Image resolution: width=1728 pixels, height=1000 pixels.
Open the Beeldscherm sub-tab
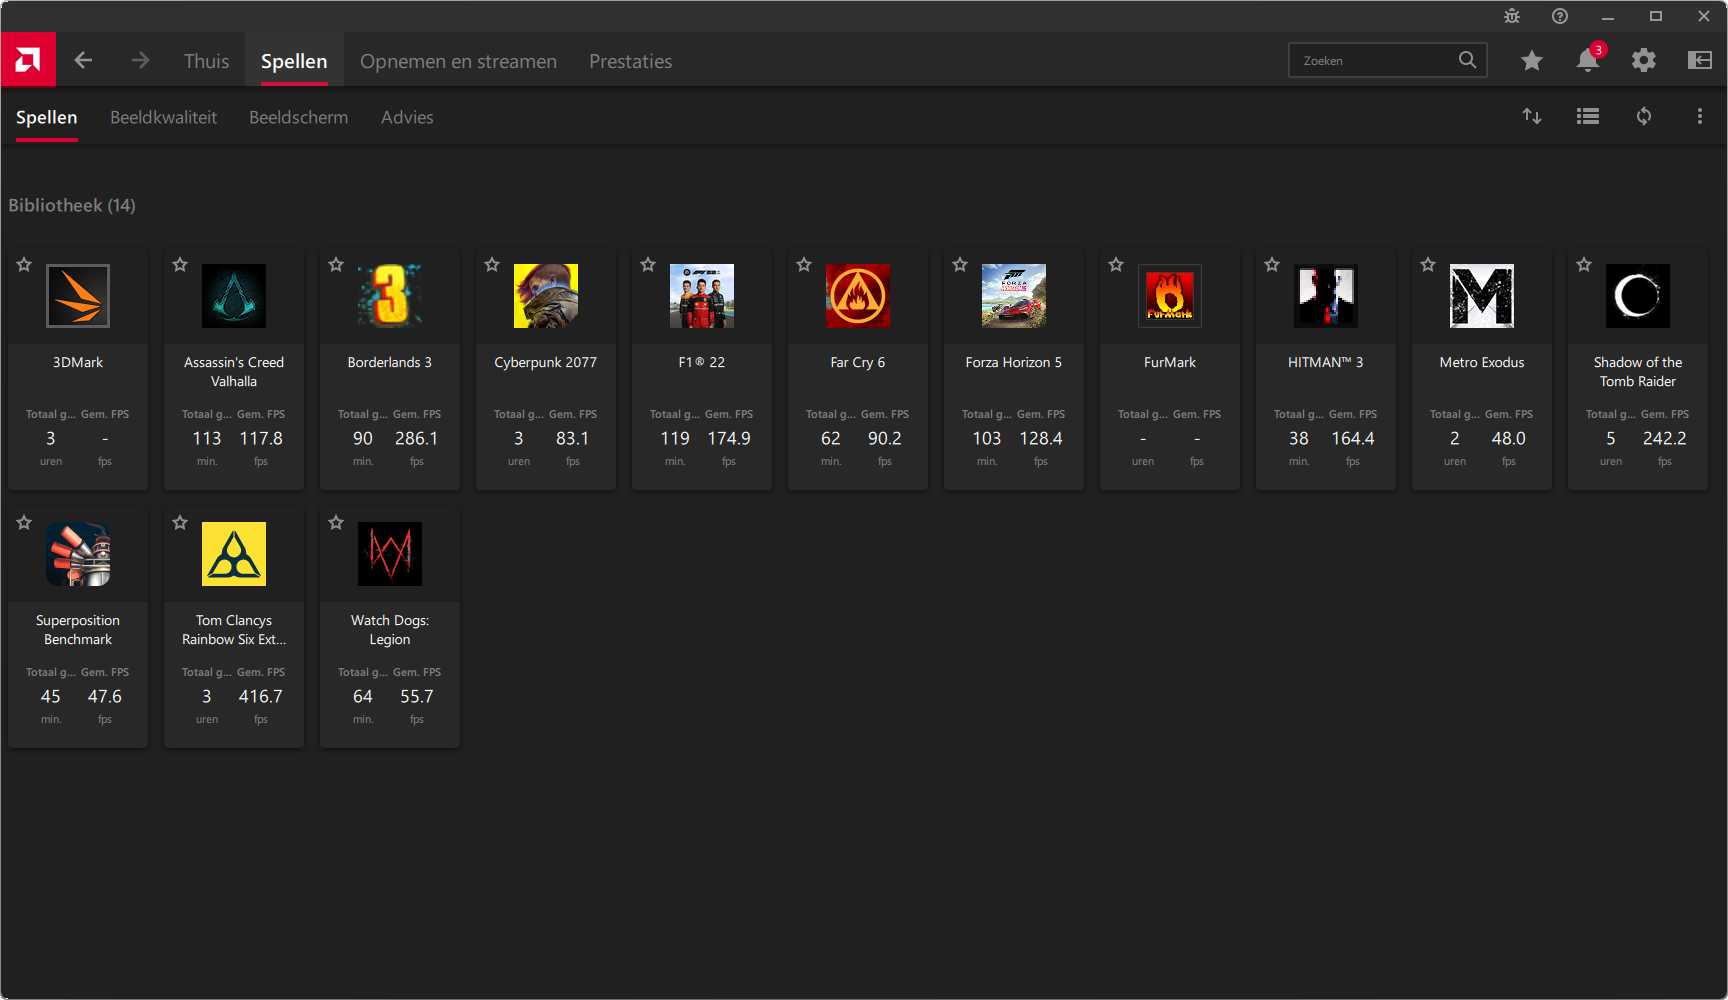[x=298, y=117]
